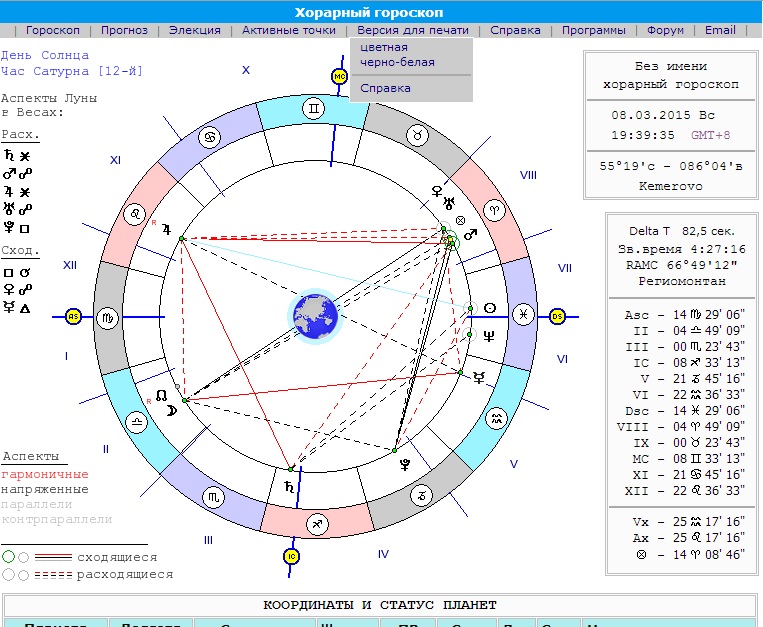Toggle the green circle beside сходящиеся
The width and height of the screenshot is (763, 627).
[9, 557]
